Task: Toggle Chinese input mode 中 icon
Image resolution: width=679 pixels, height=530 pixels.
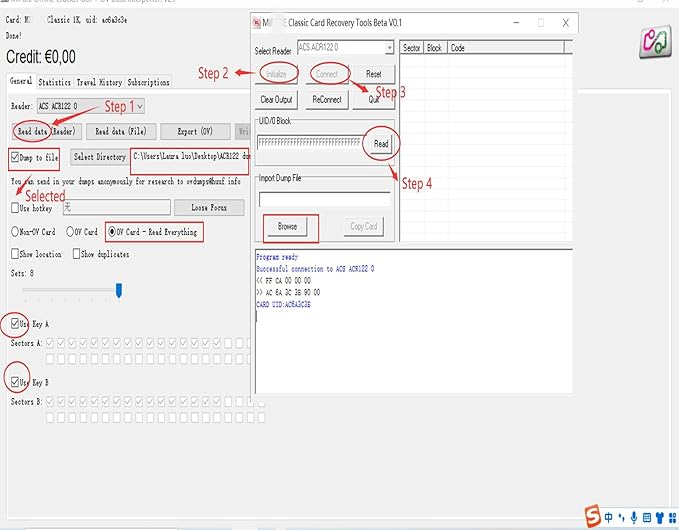Action: pyautogui.click(x=609, y=517)
